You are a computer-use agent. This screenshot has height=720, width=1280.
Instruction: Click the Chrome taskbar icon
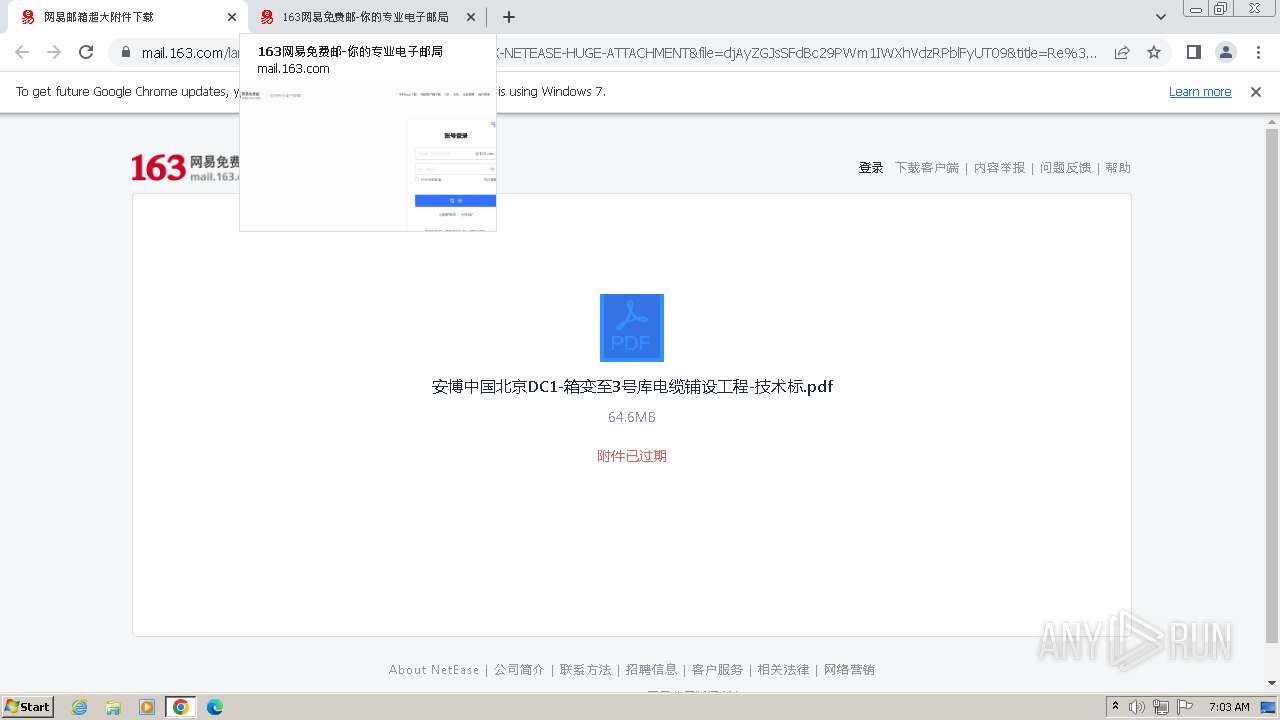(x=181, y=707)
